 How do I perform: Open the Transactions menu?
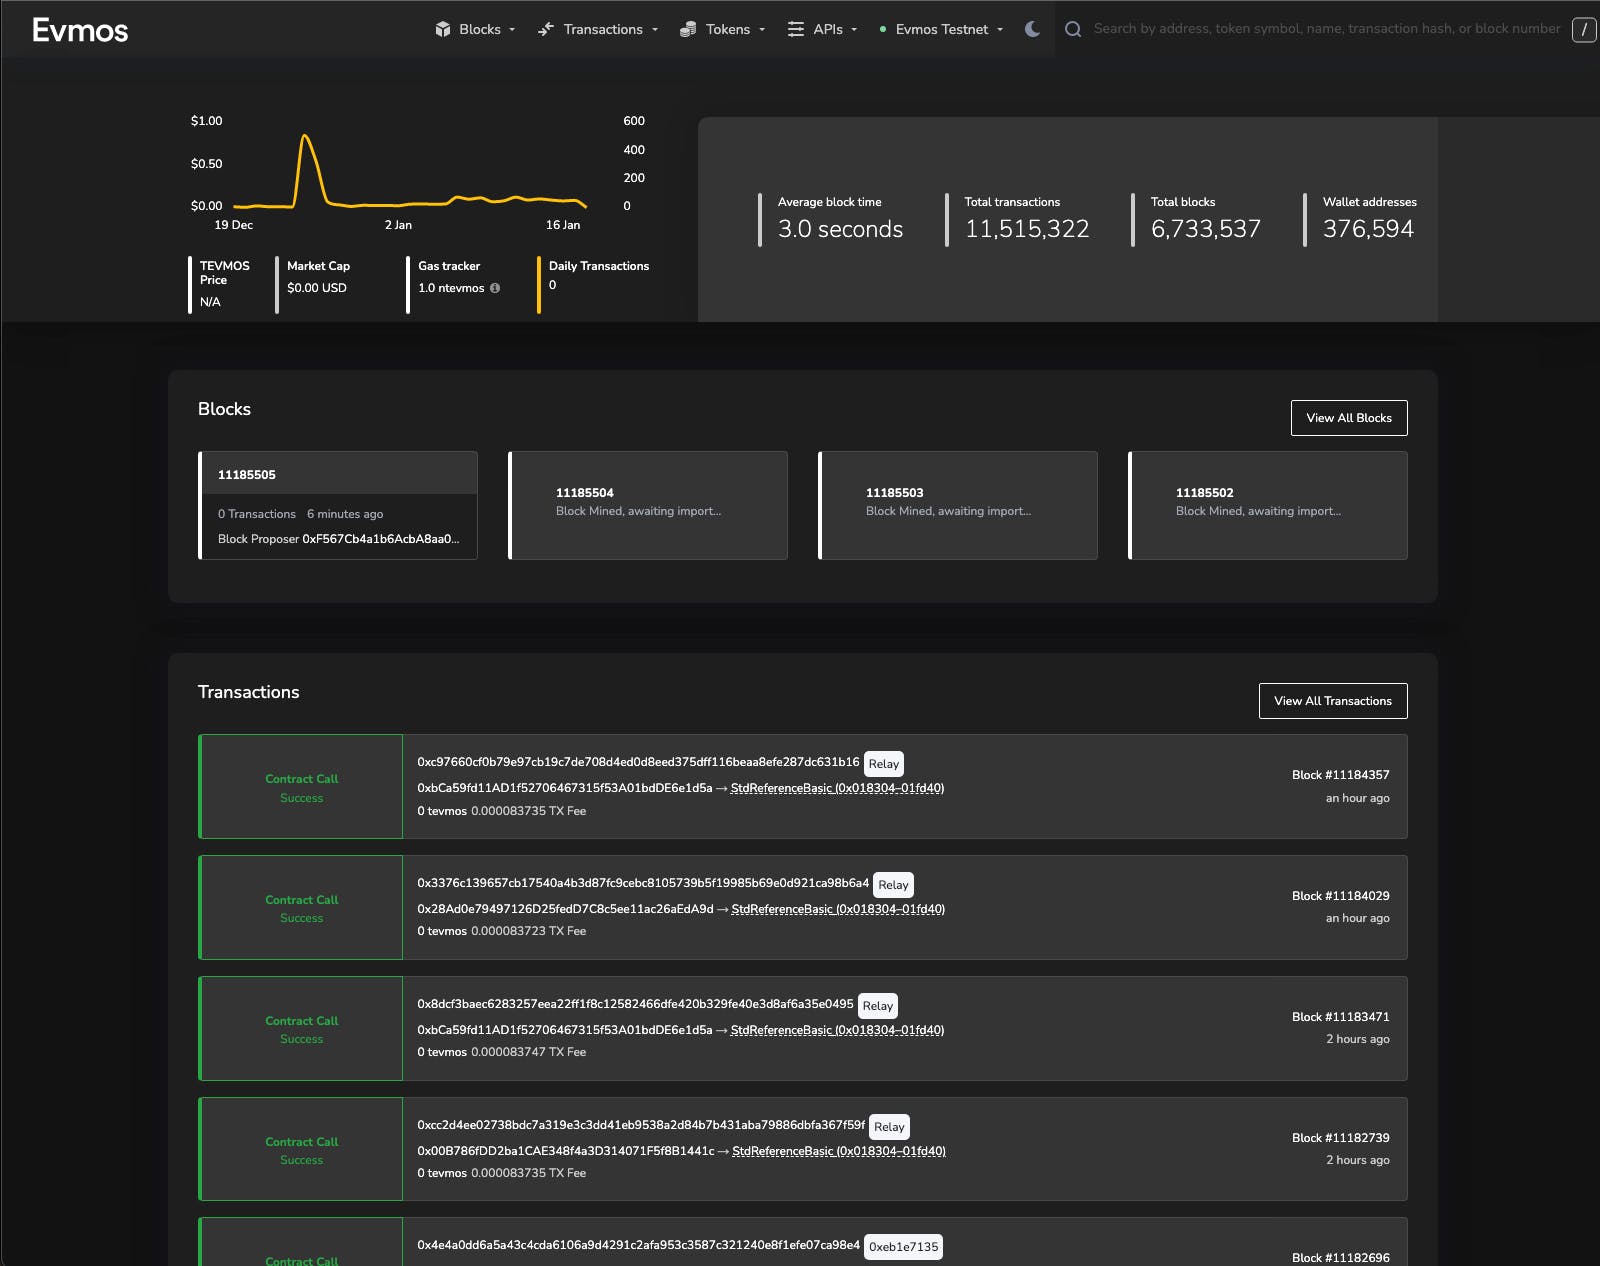coord(598,29)
